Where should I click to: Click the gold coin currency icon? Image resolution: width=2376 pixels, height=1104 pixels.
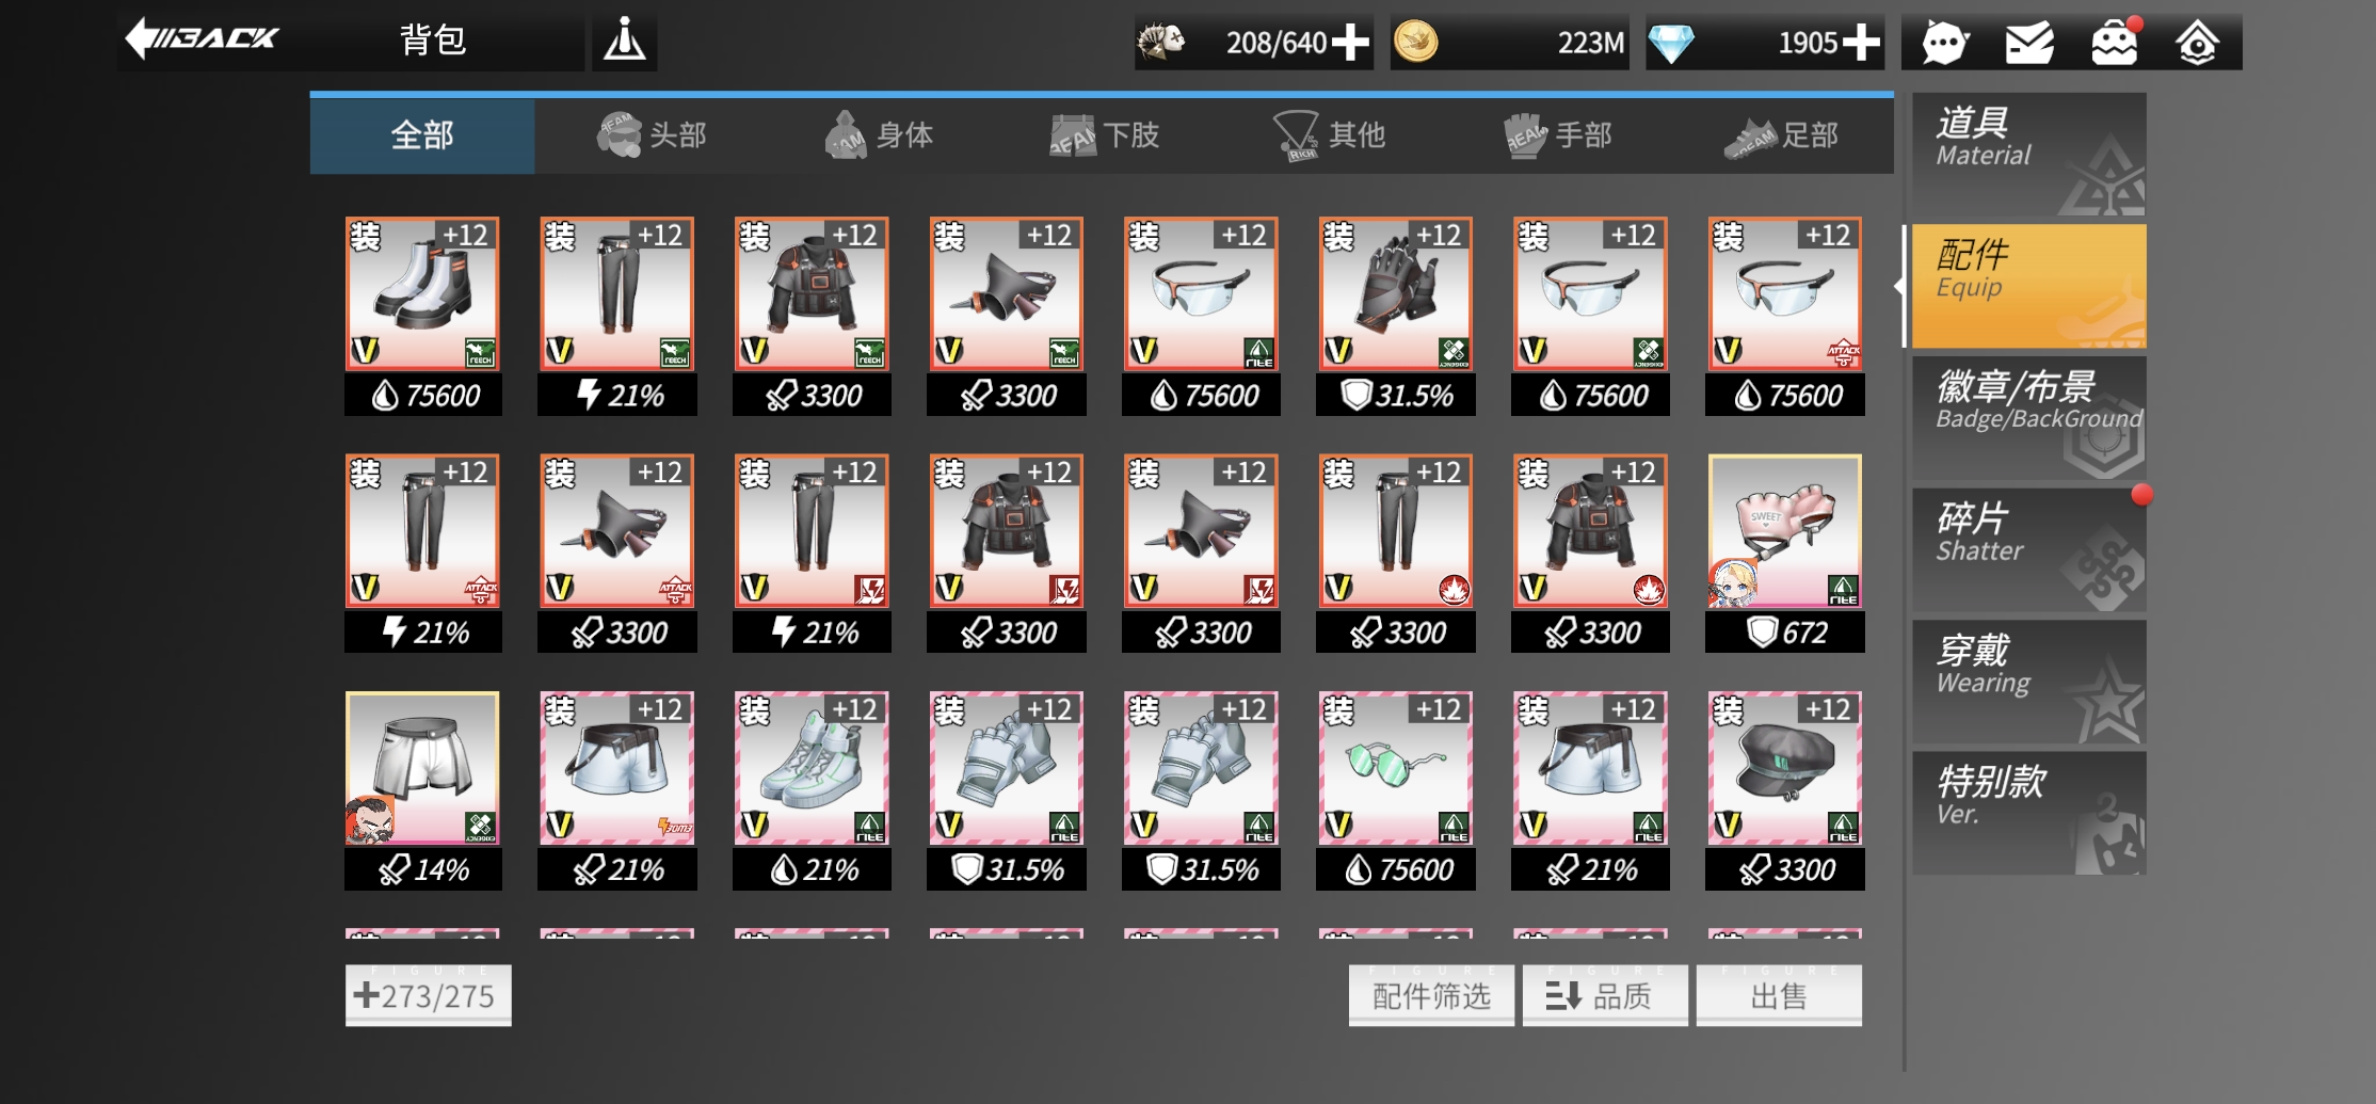tap(1416, 42)
